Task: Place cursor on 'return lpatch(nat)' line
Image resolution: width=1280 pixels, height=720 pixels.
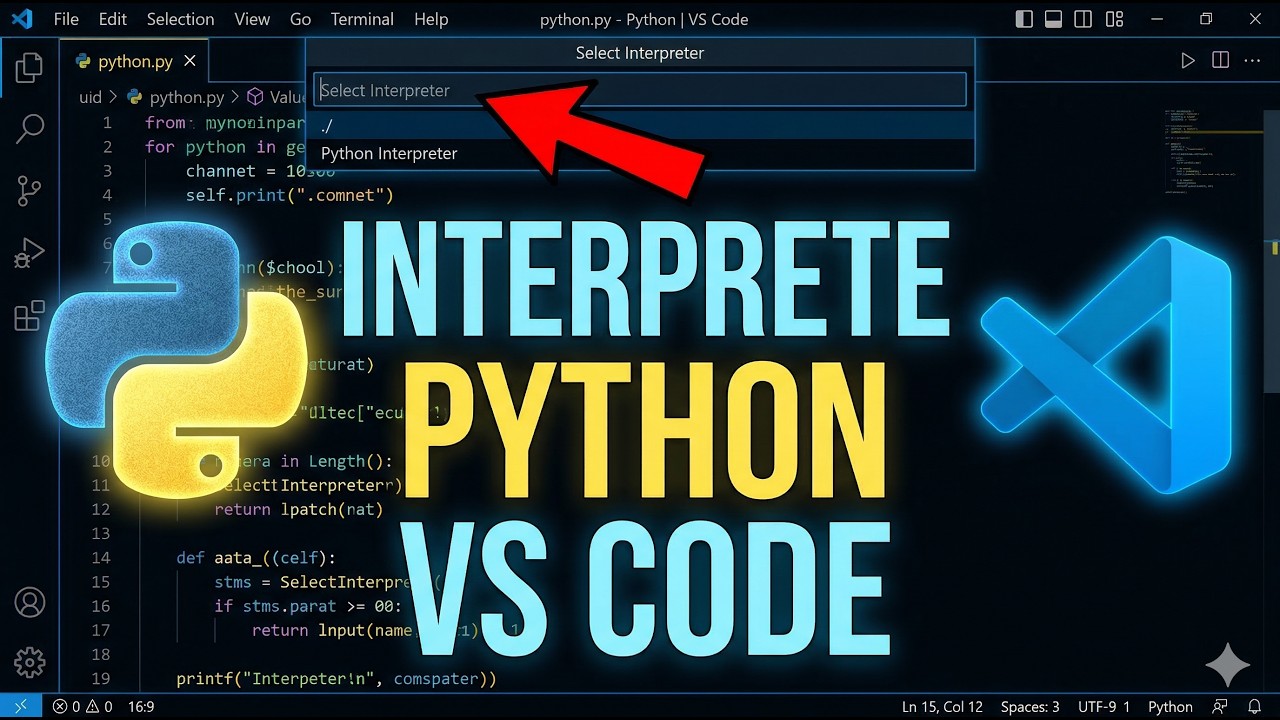Action: 299,509
